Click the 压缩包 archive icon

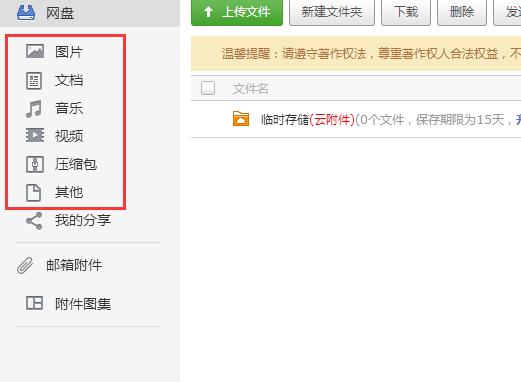[35, 164]
